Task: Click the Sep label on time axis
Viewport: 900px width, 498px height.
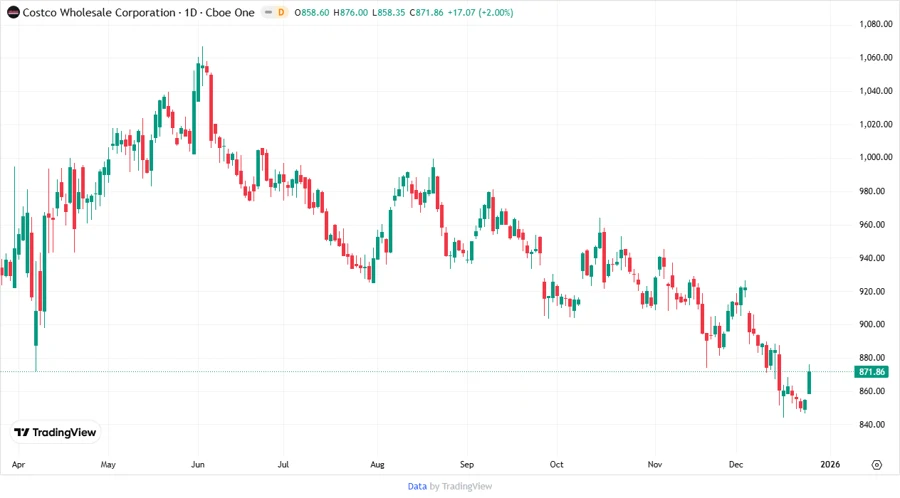Action: pyautogui.click(x=467, y=465)
